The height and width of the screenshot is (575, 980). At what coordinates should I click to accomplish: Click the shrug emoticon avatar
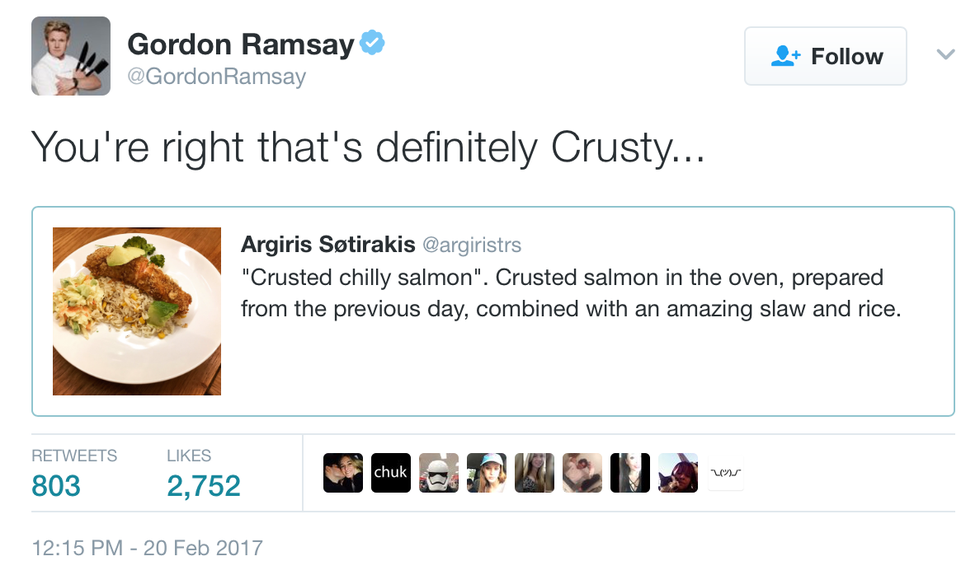pos(725,473)
